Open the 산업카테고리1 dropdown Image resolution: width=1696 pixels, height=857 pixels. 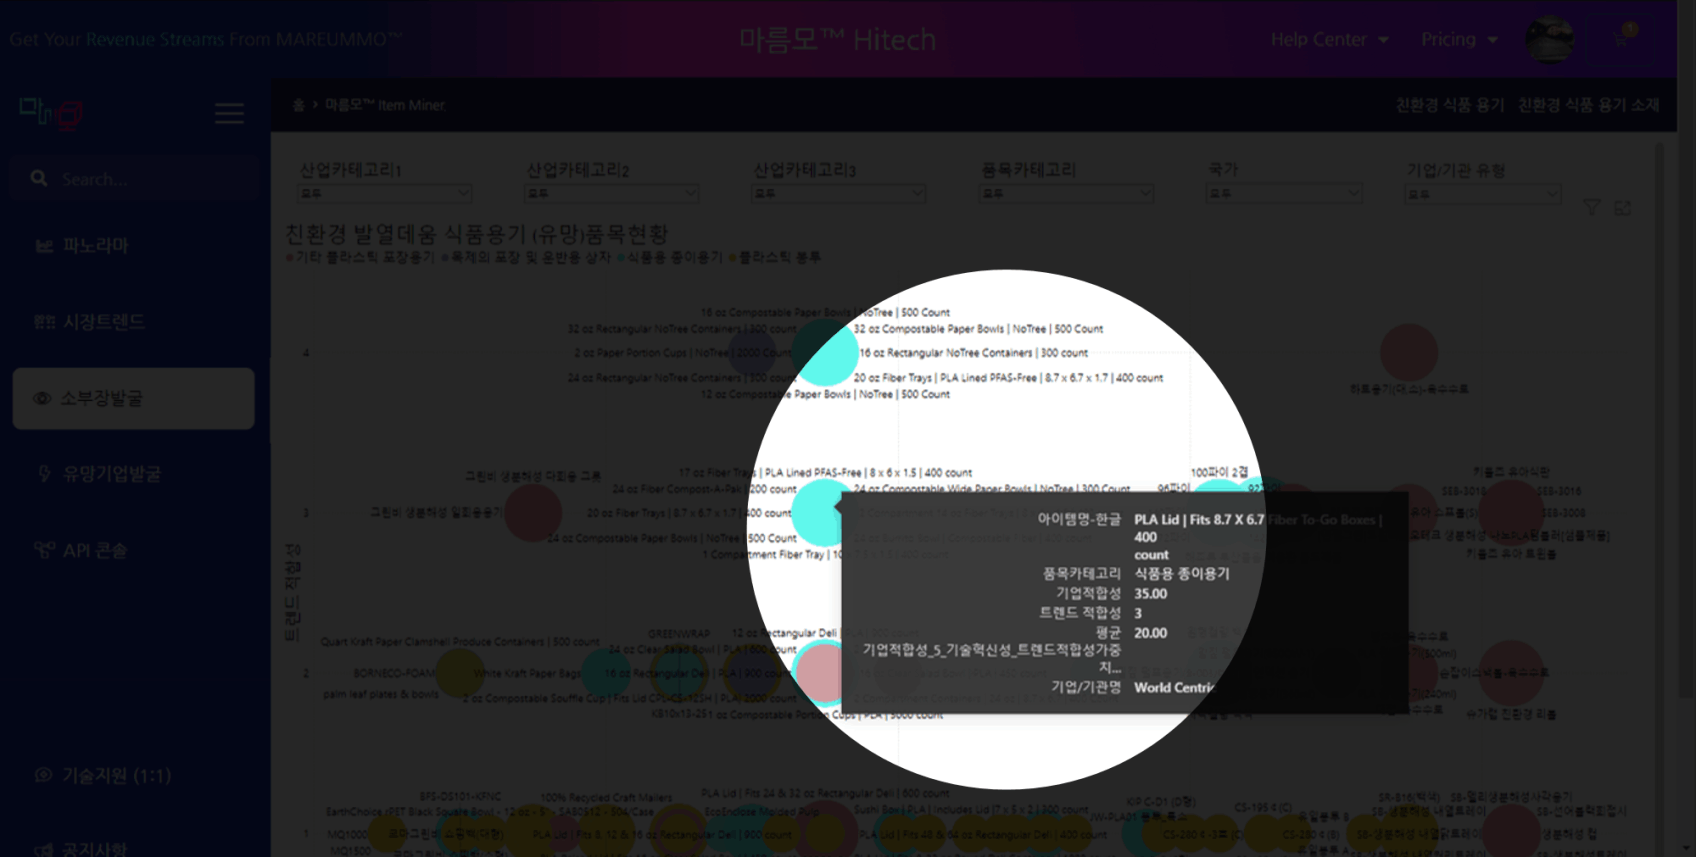point(385,193)
